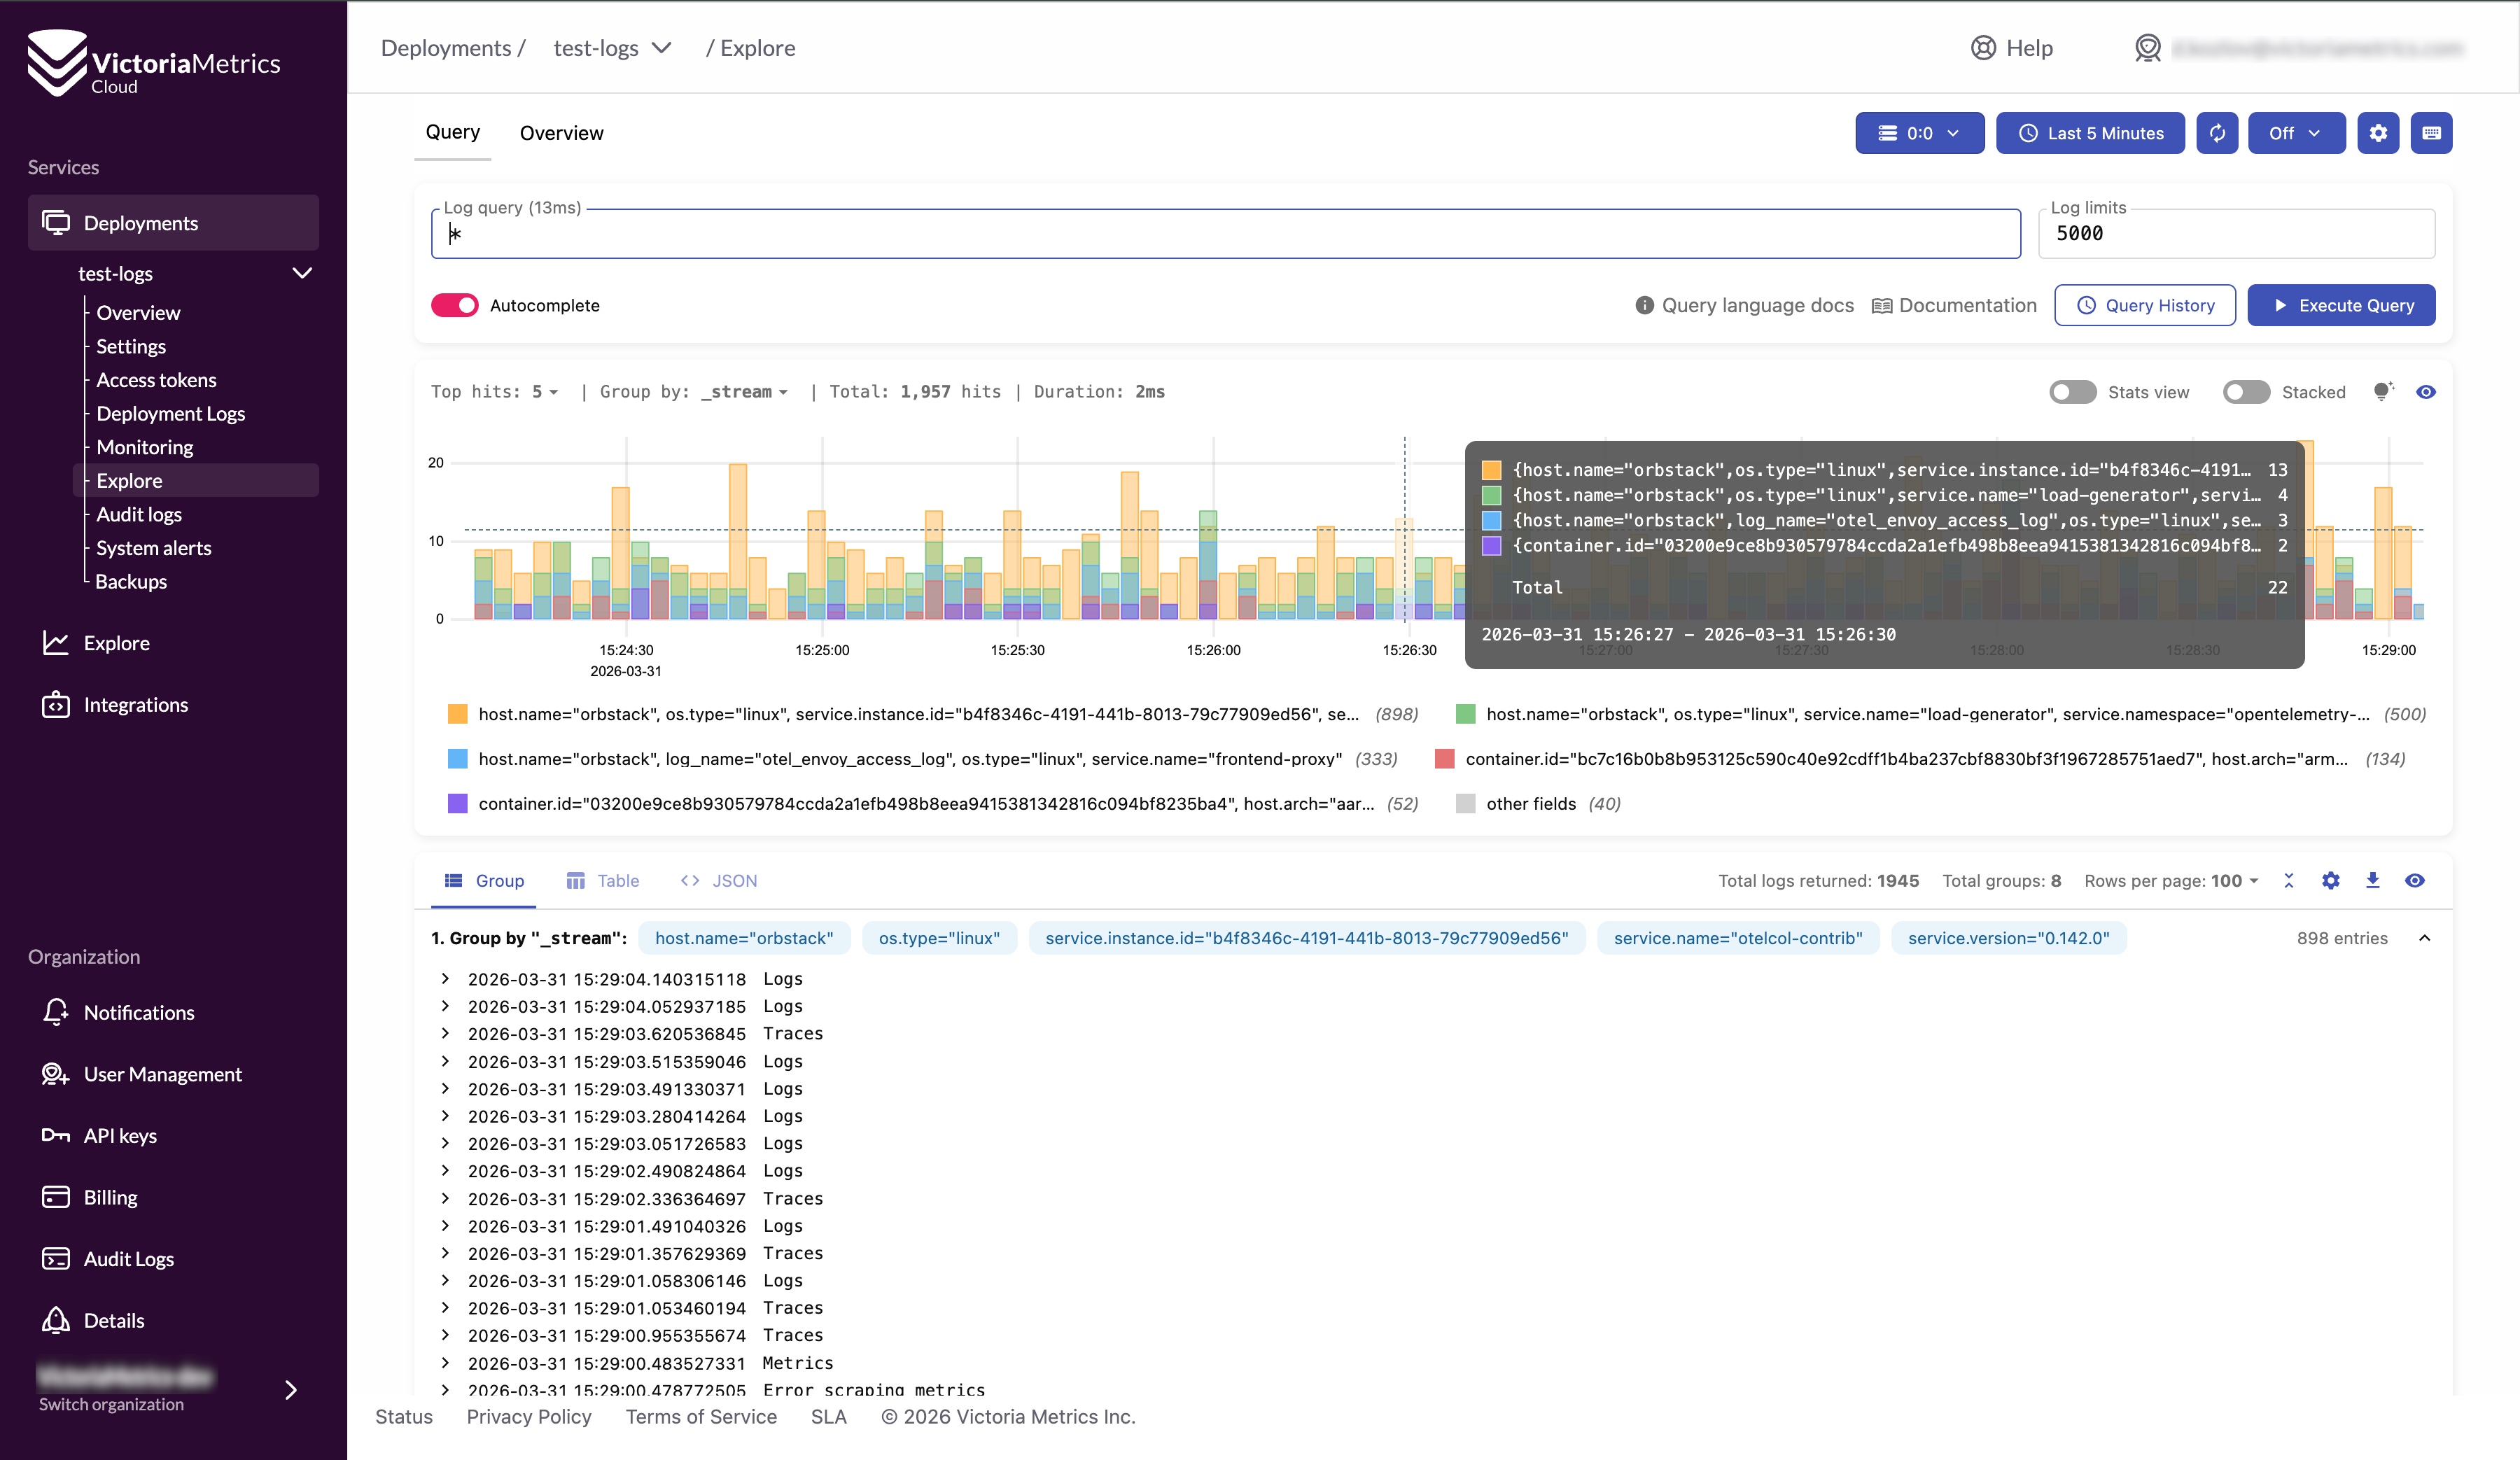This screenshot has width=2520, height=1460.
Task: Open the log view settings gear
Action: tap(2330, 880)
